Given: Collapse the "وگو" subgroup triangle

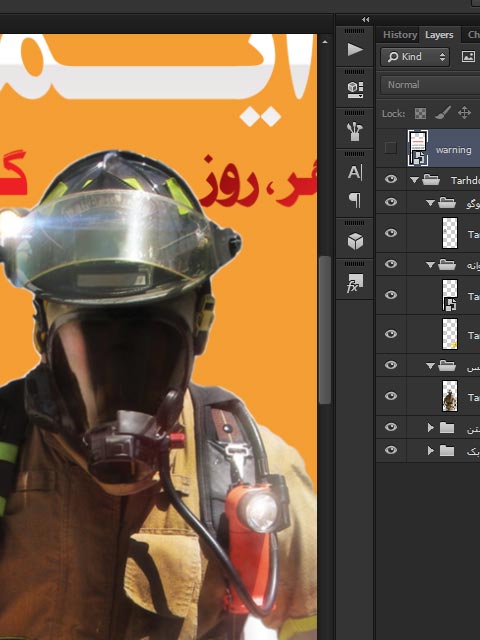Looking at the screenshot, I should click(x=430, y=203).
